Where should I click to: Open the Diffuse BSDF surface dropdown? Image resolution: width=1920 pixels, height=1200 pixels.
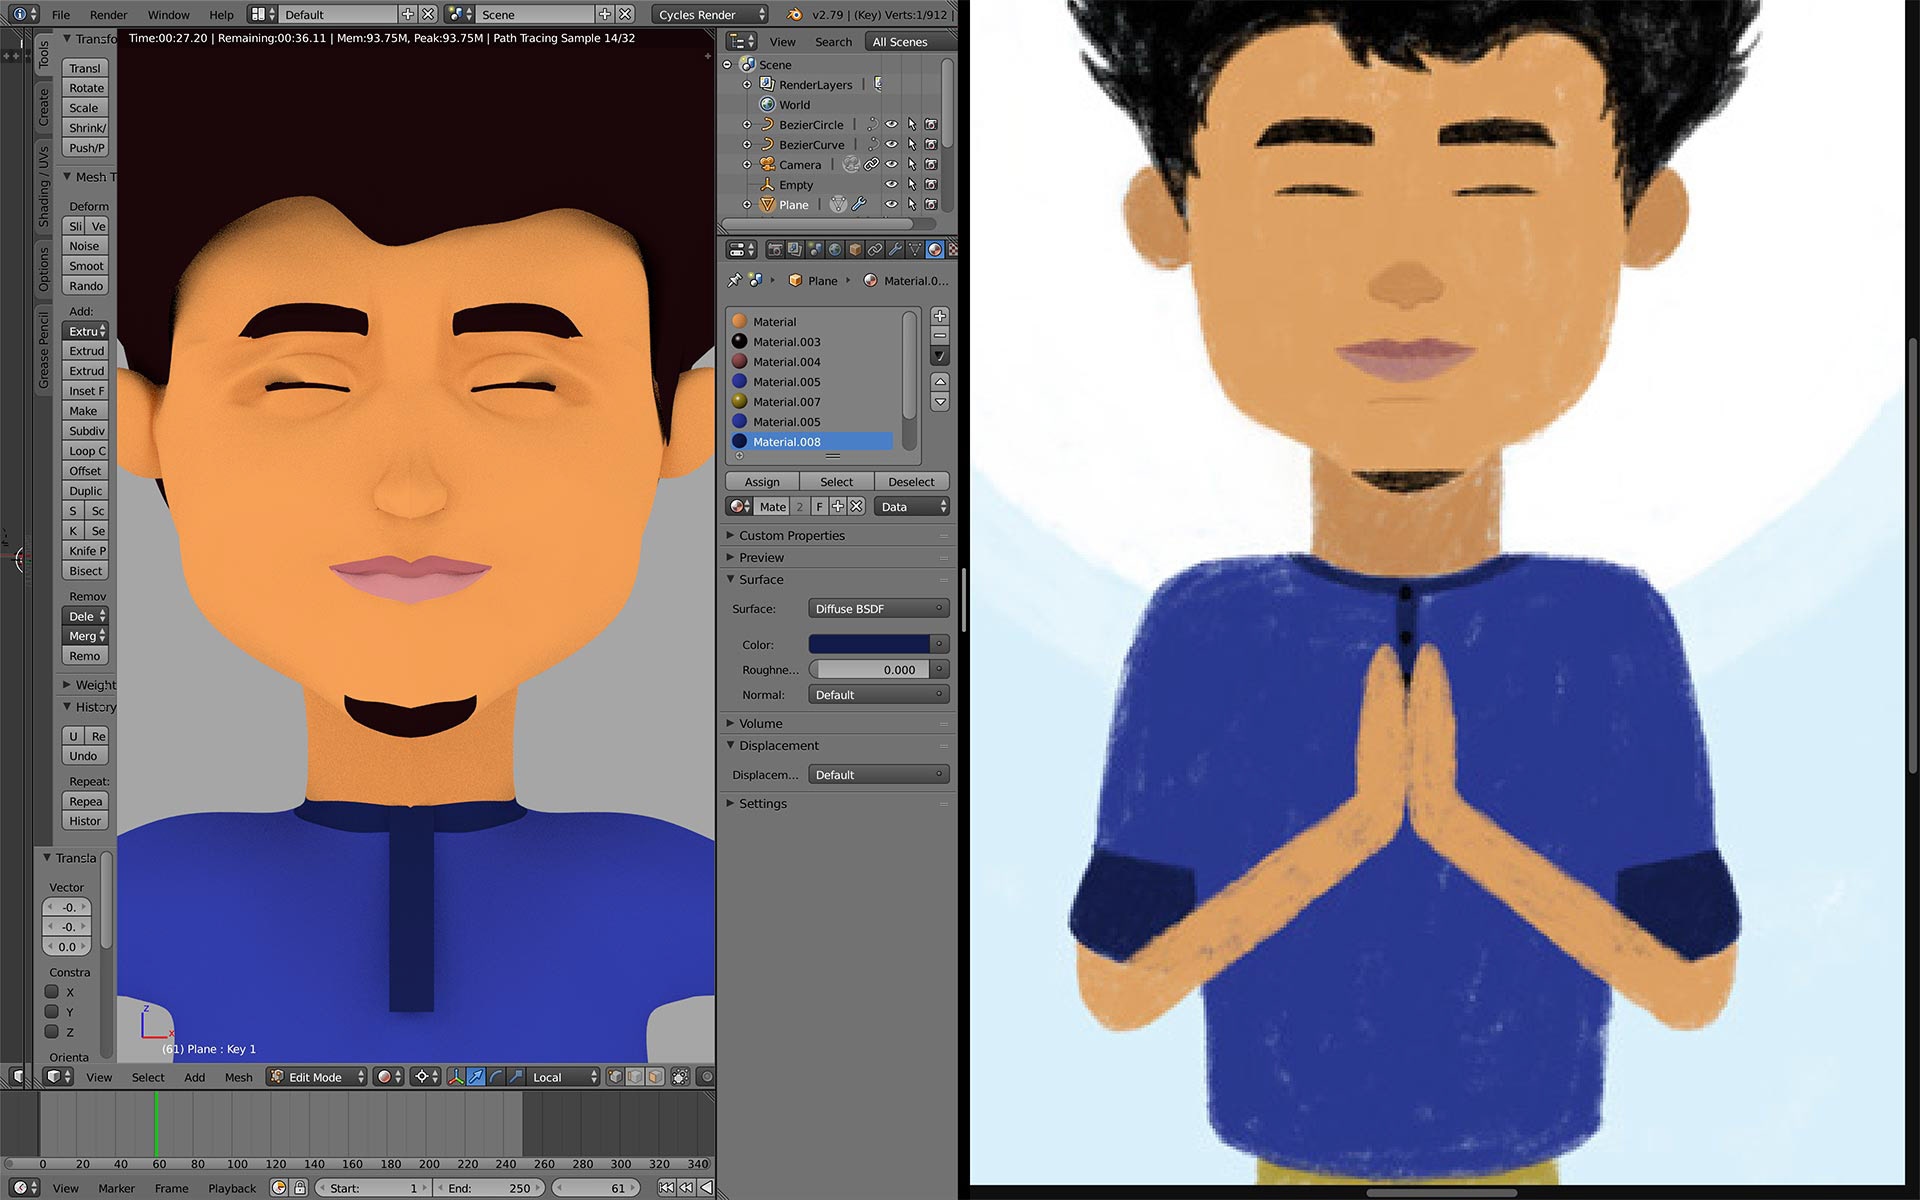(x=878, y=609)
